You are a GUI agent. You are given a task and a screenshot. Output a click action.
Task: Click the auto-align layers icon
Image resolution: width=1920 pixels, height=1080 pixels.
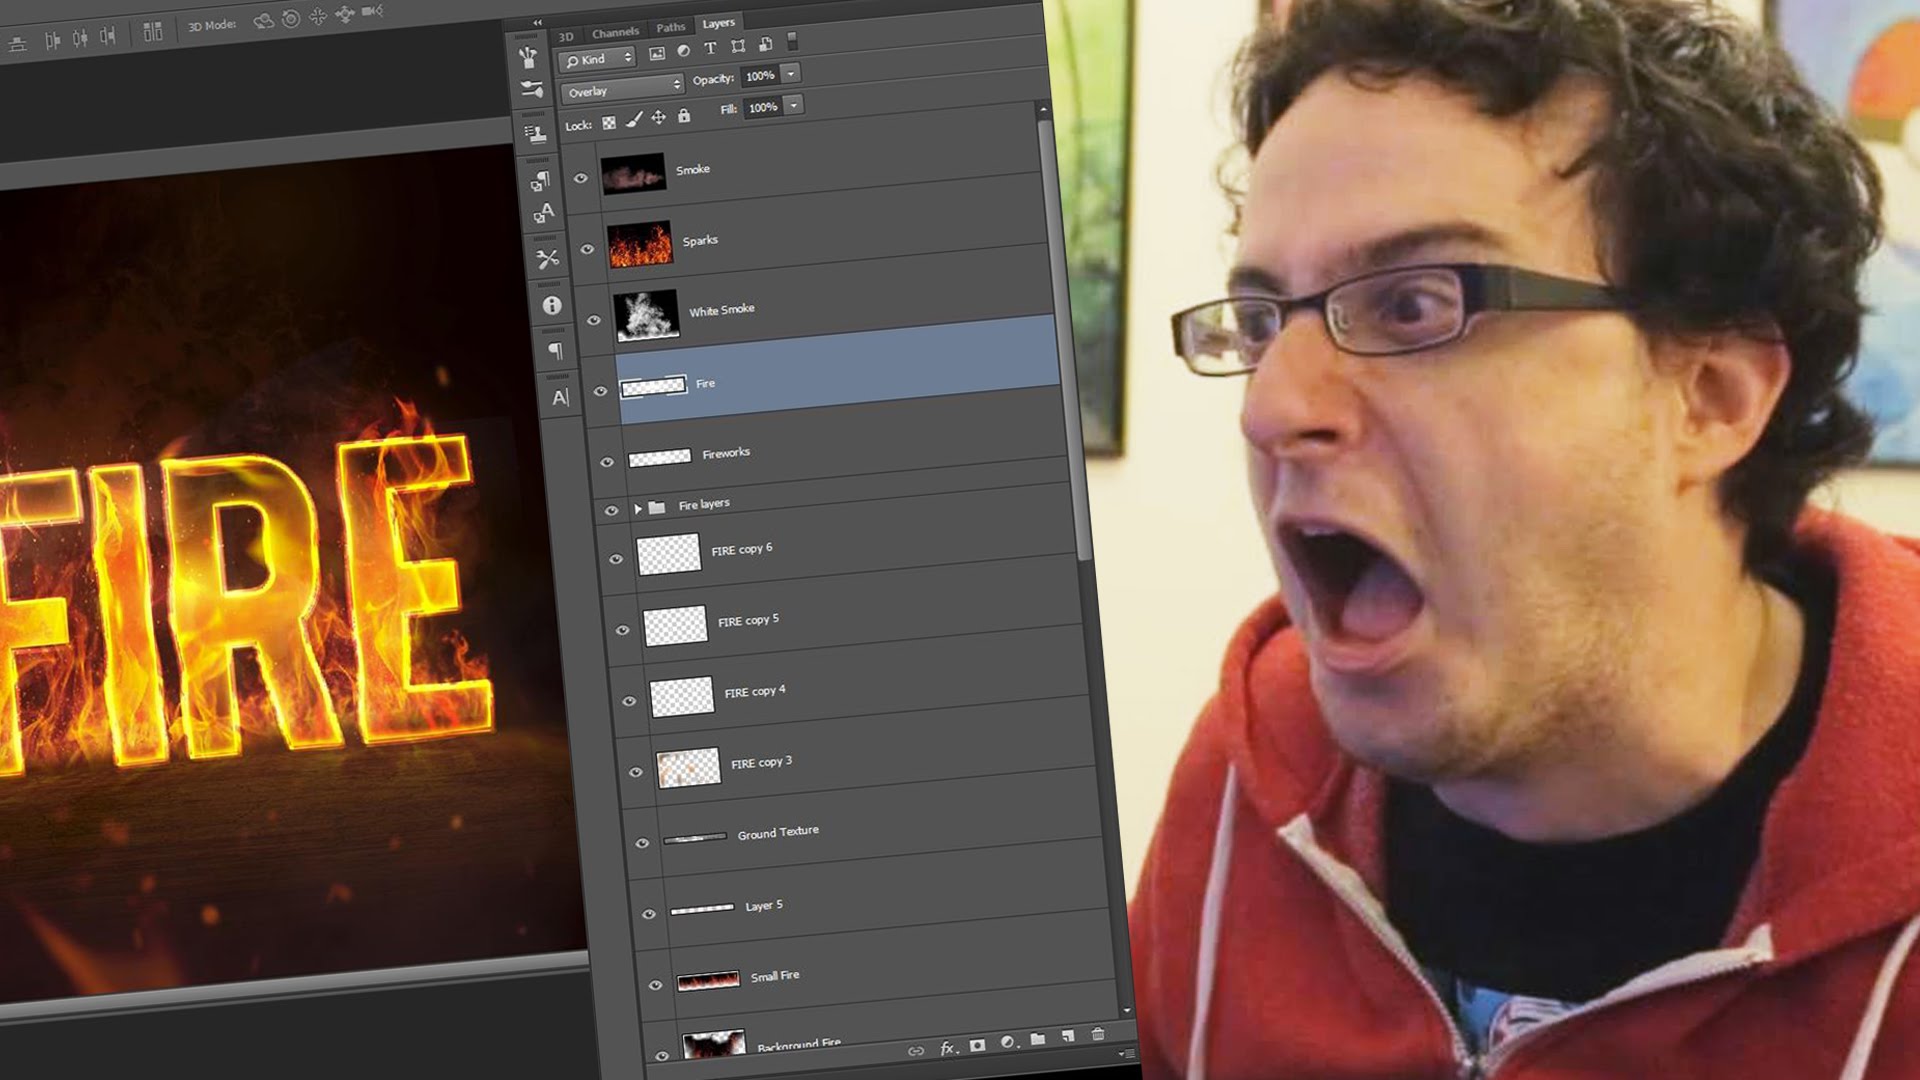152,32
